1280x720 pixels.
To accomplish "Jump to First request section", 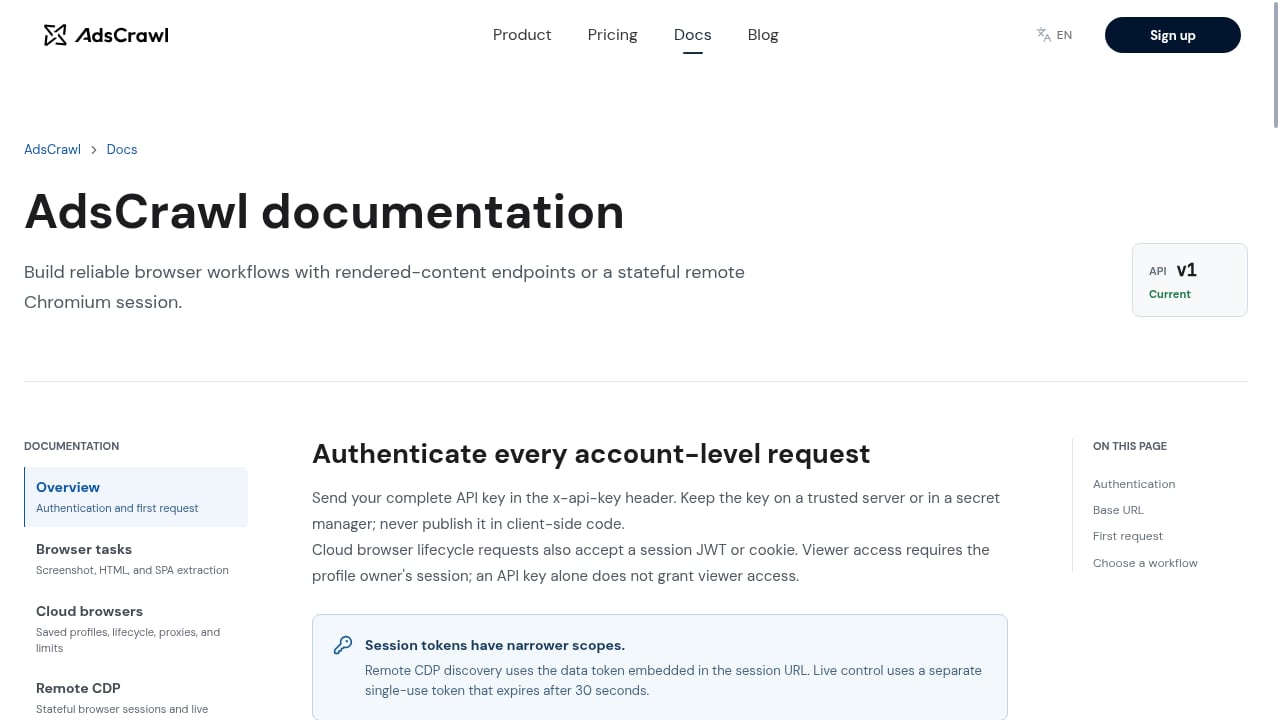I will click(1128, 536).
